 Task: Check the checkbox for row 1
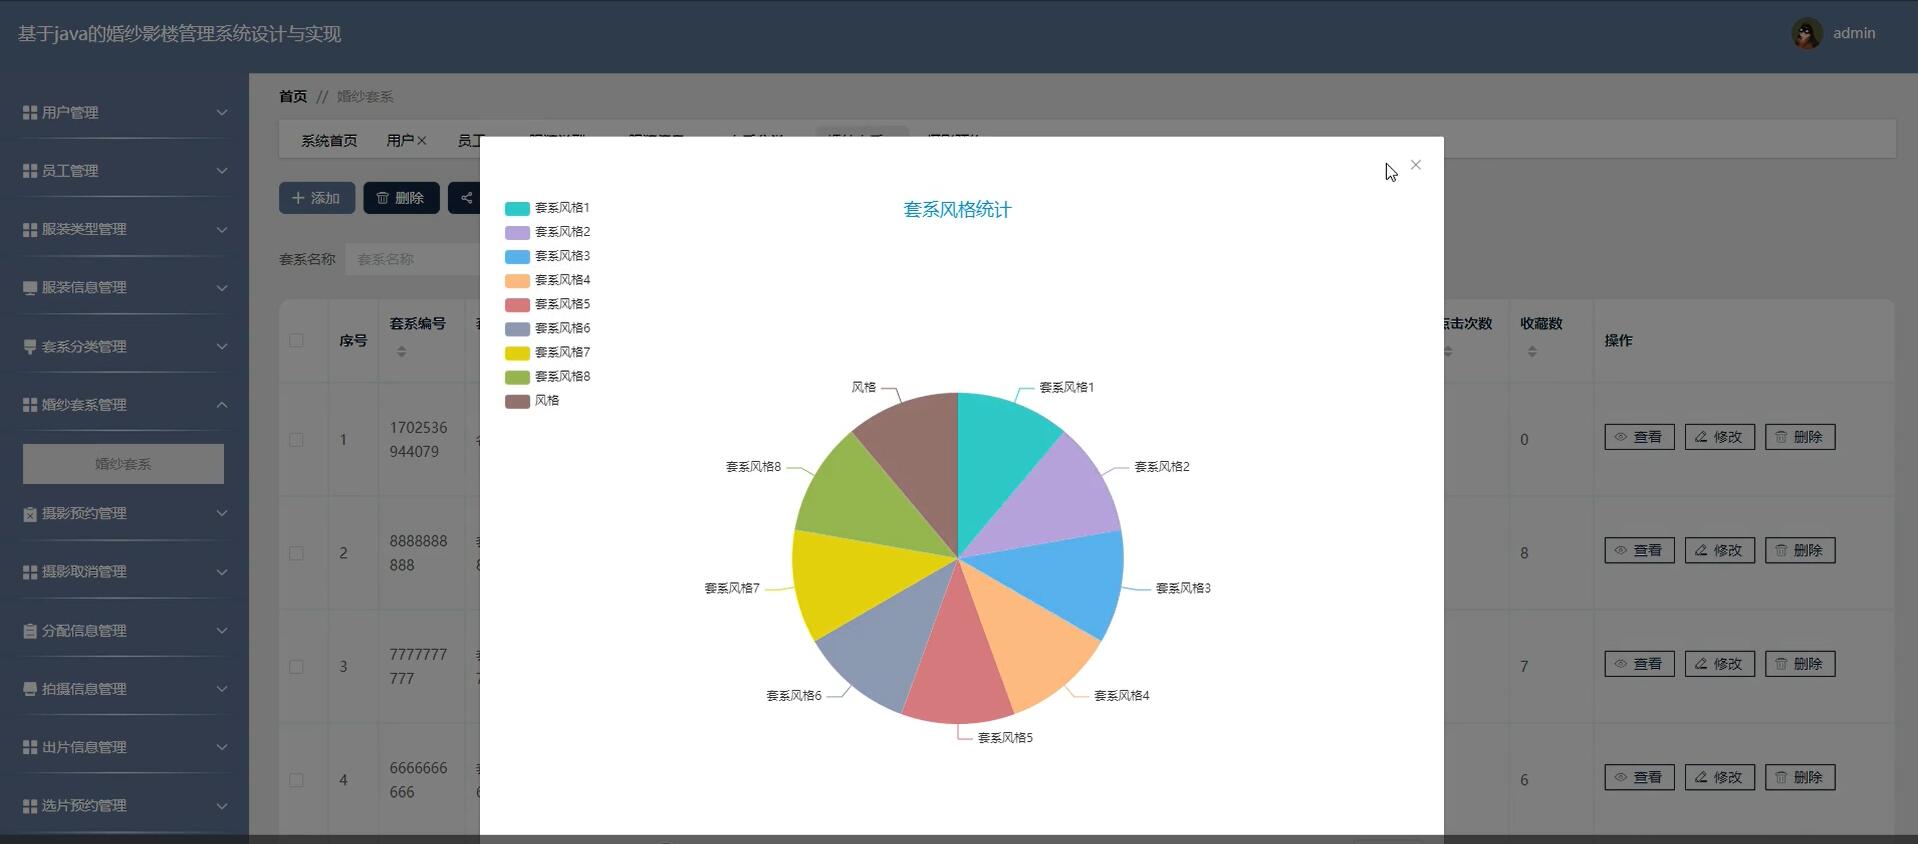pos(296,440)
